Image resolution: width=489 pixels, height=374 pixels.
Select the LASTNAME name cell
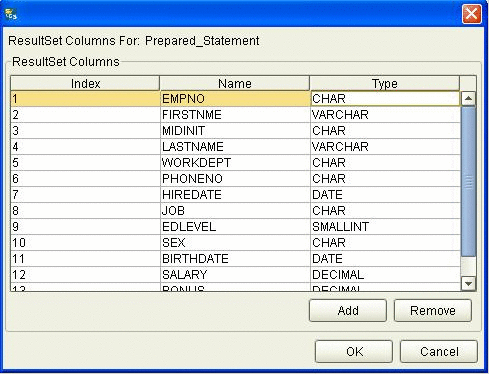[x=235, y=147]
